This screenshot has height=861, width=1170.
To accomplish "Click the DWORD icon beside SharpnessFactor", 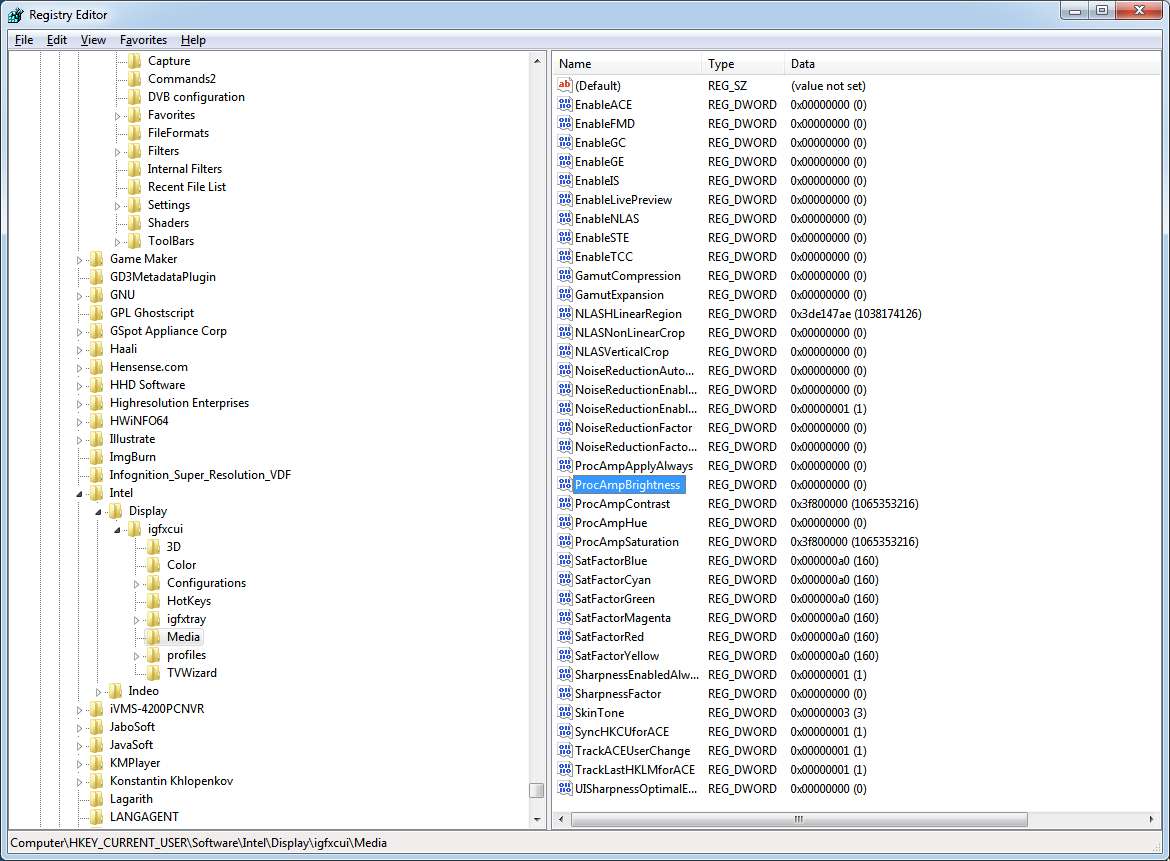I will tap(565, 694).
